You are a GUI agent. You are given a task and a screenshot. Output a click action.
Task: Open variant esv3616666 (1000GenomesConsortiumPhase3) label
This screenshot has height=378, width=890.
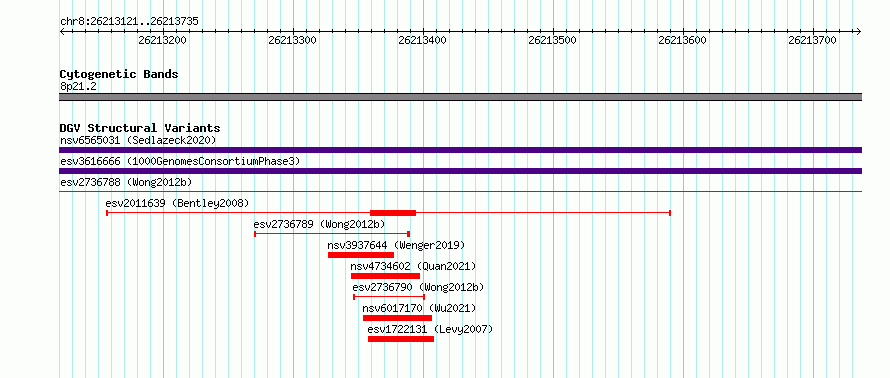(180, 162)
